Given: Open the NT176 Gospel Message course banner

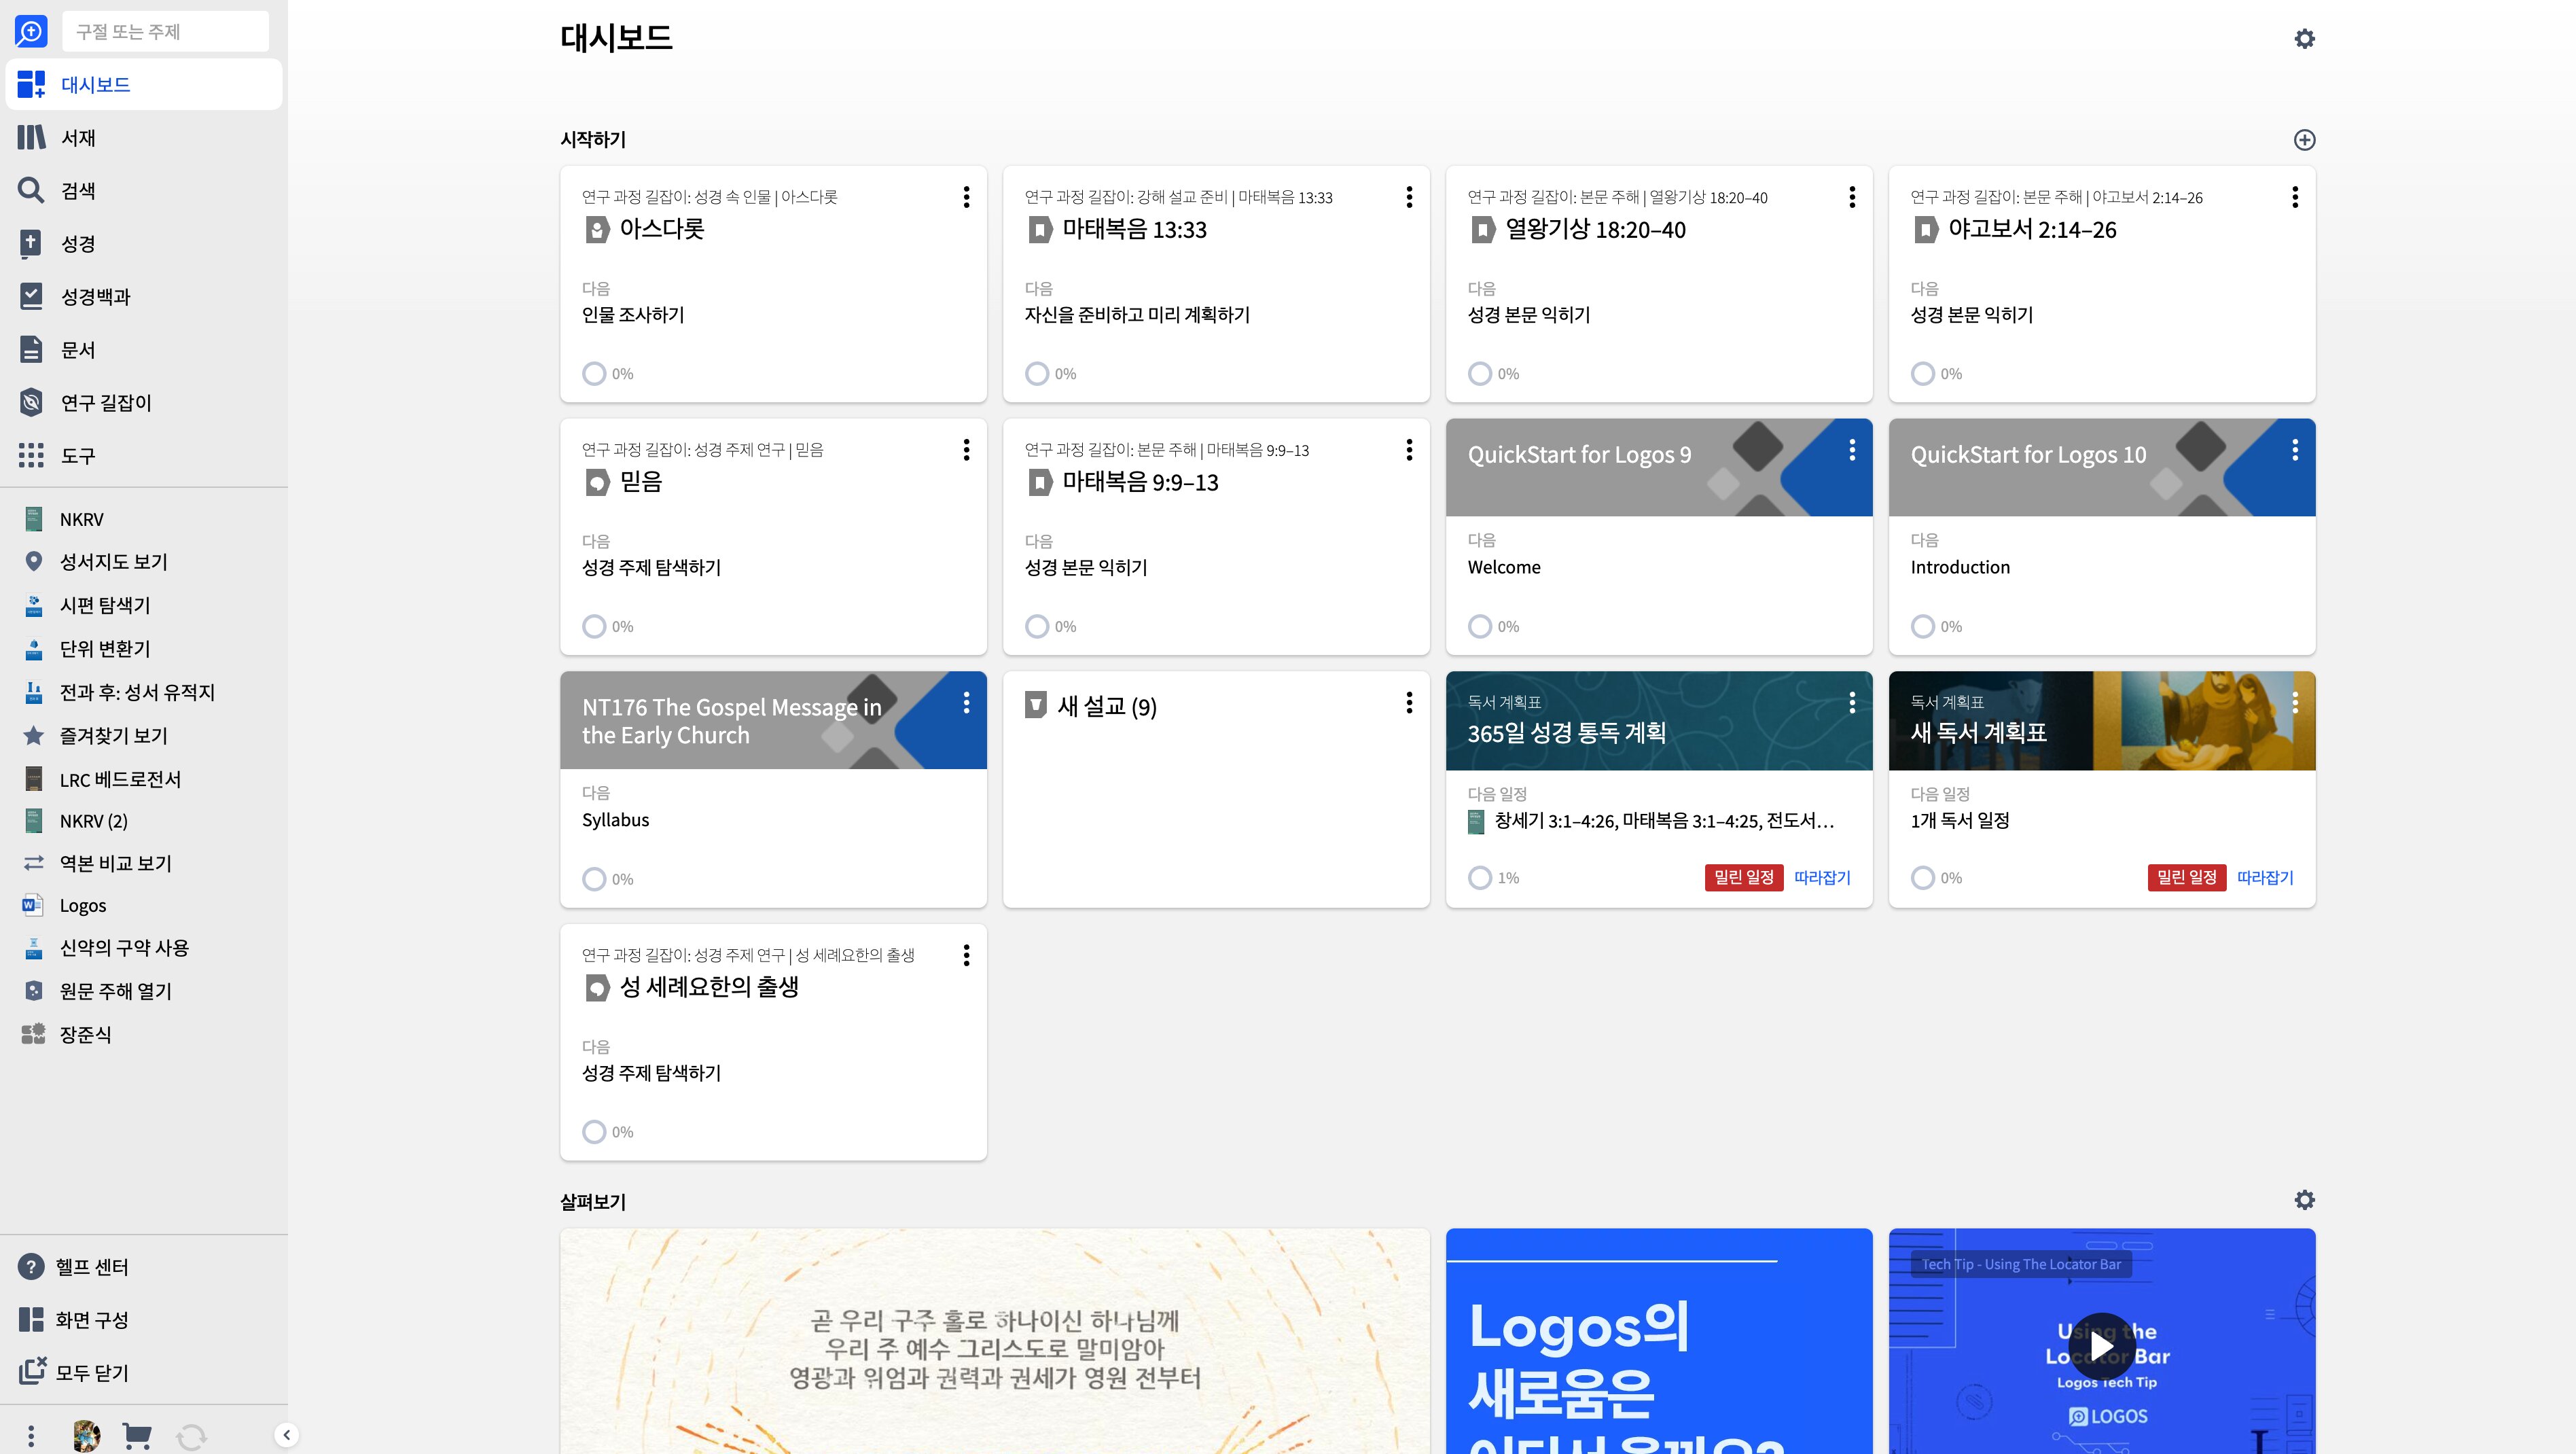Looking at the screenshot, I should (x=773, y=720).
